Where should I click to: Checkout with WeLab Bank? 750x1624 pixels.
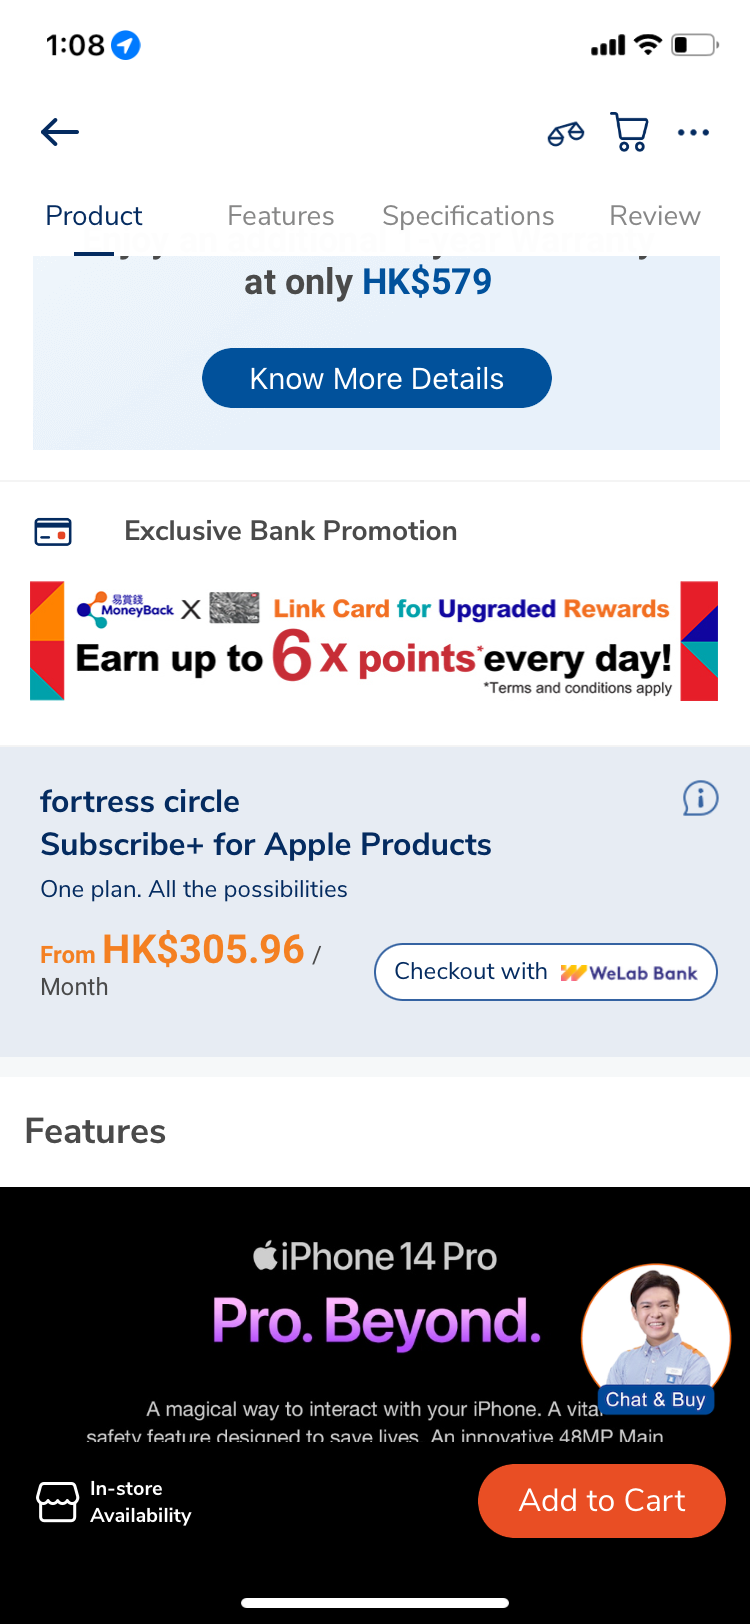545,971
